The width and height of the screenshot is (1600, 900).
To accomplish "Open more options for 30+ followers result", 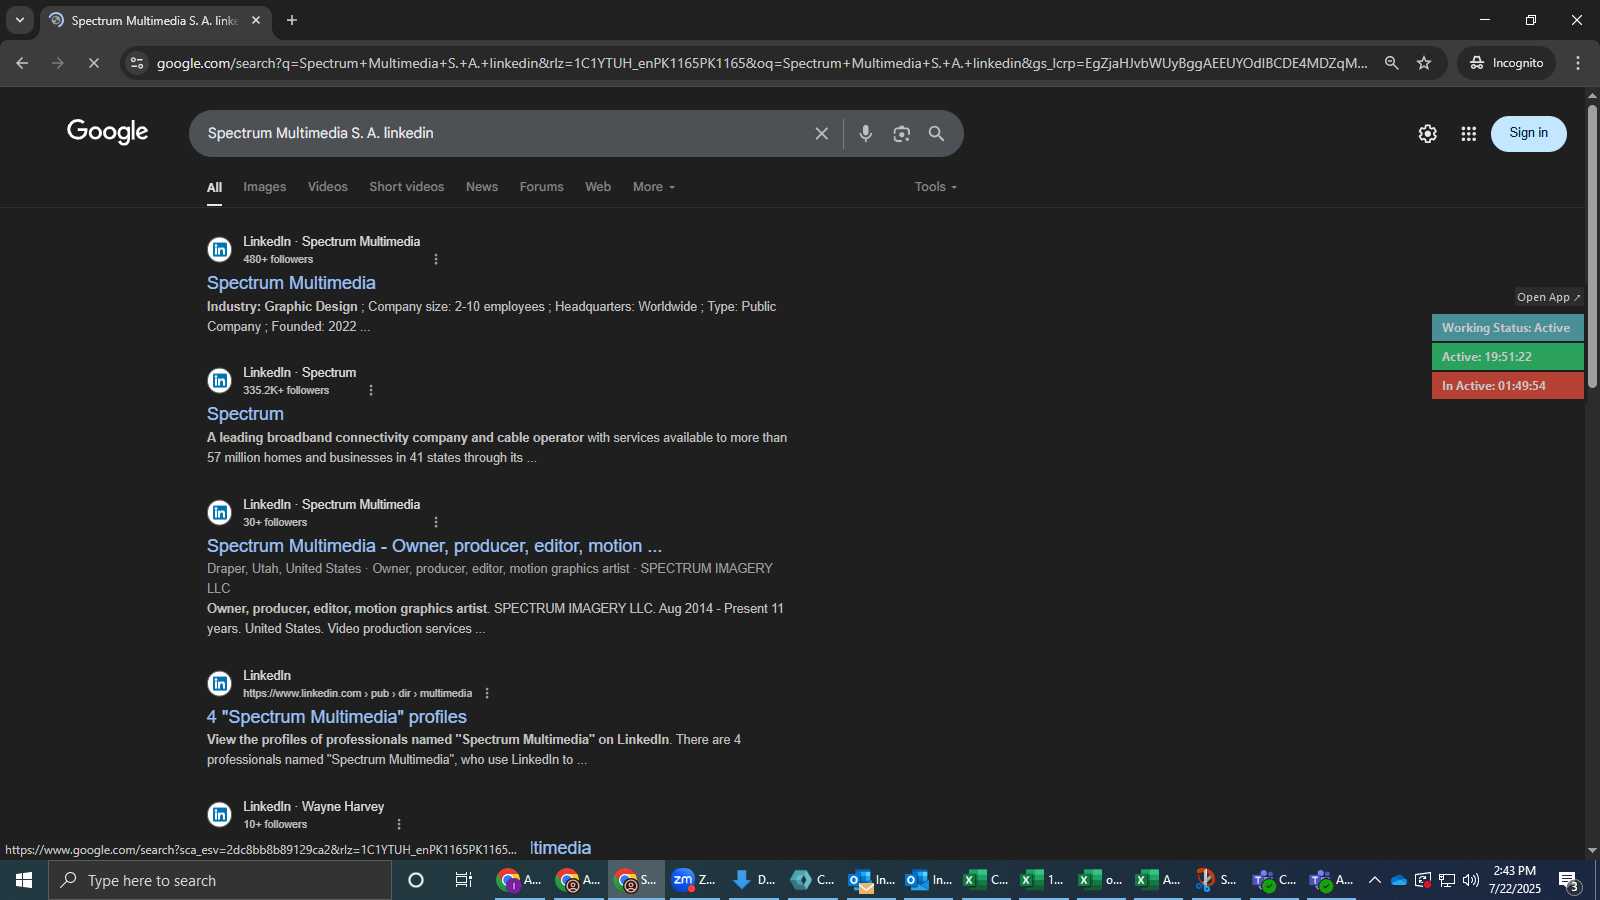I will 436,522.
